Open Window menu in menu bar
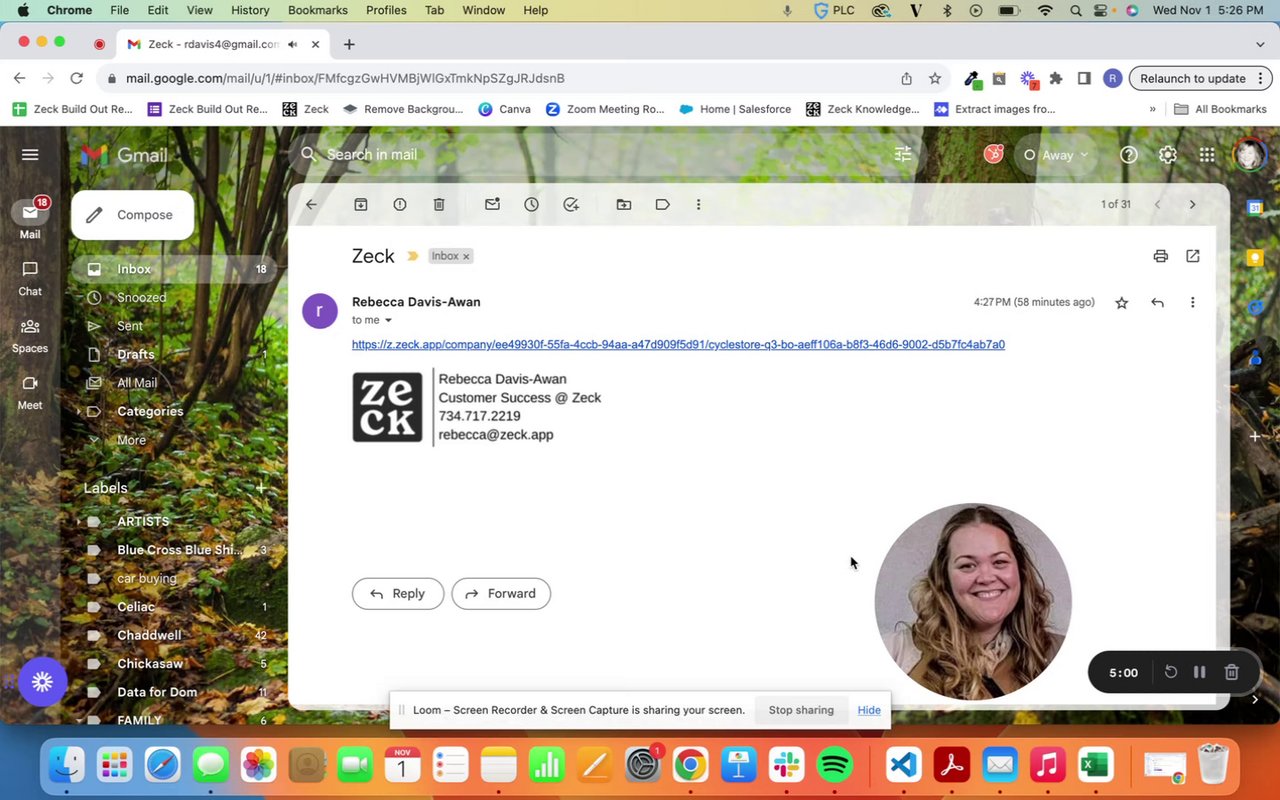Image resolution: width=1280 pixels, height=800 pixels. coord(483,10)
